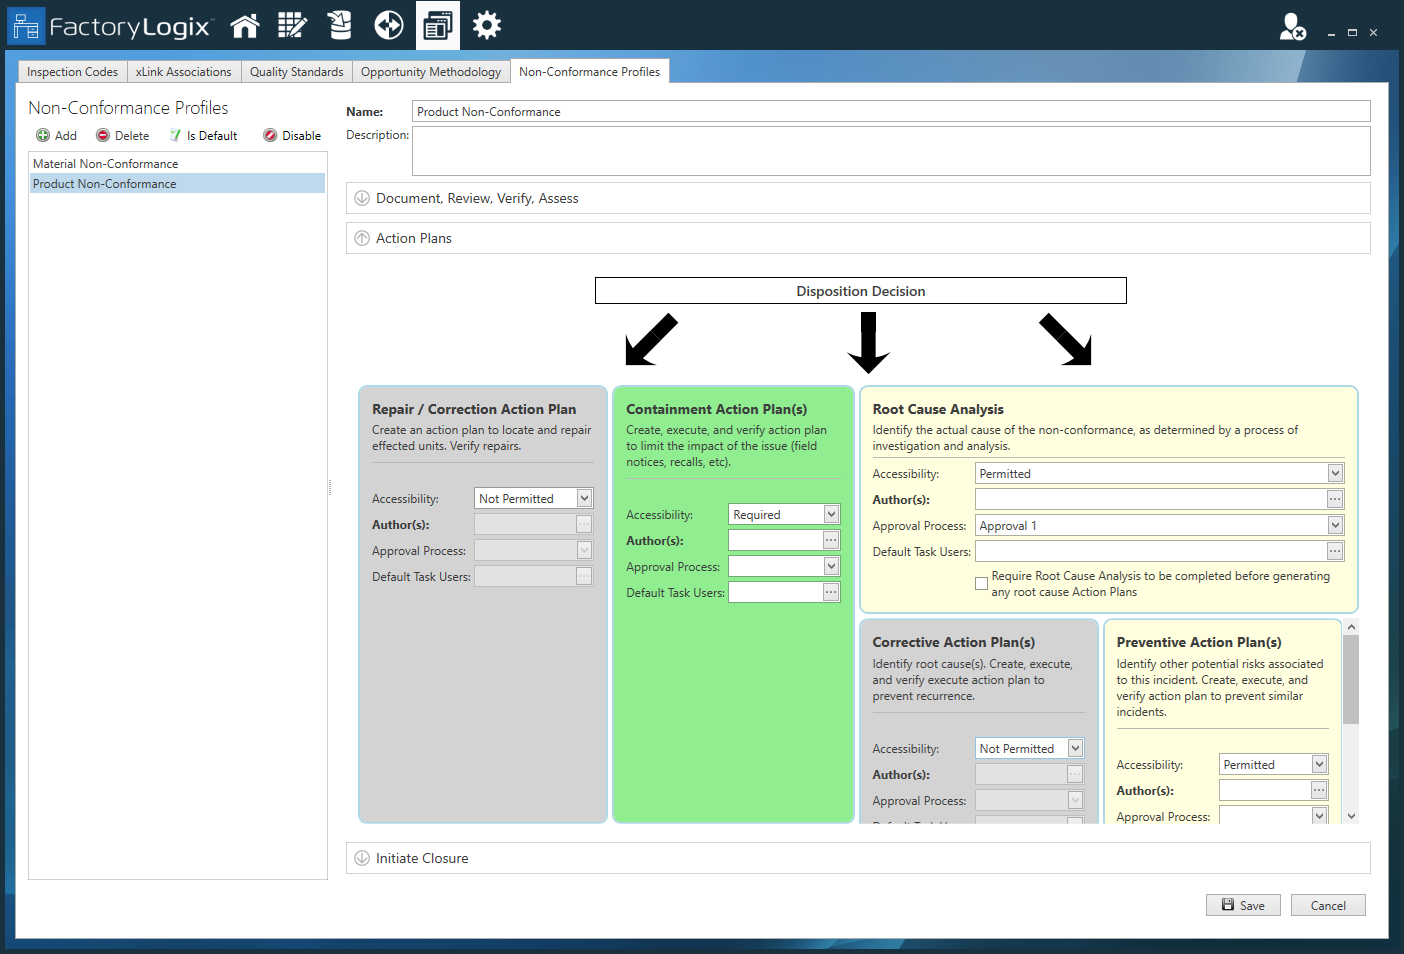This screenshot has height=954, width=1404.
Task: Click the transfer arrows toolbar icon
Action: [389, 25]
